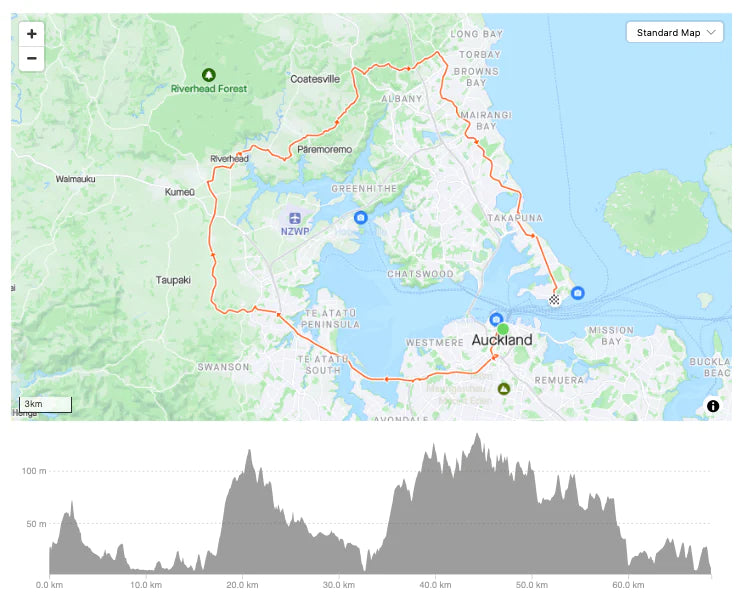Screen dimensions: 743x603
Task: Click the map info icon
Action: click(x=713, y=406)
